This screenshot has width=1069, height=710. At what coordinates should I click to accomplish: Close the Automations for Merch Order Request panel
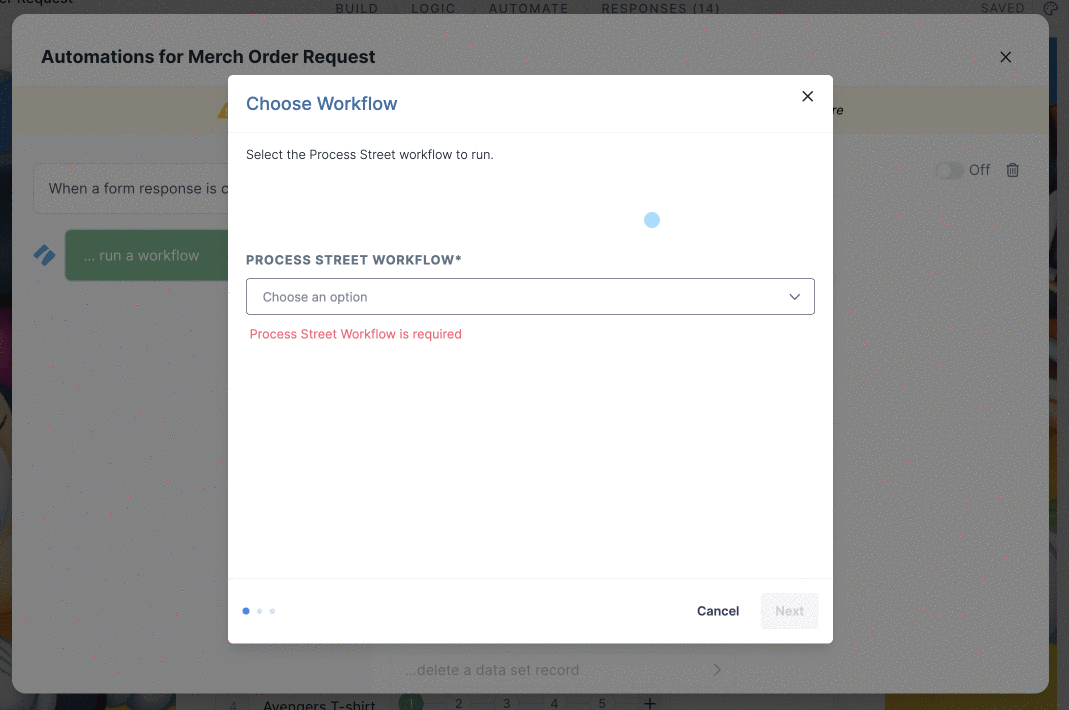tap(1005, 57)
